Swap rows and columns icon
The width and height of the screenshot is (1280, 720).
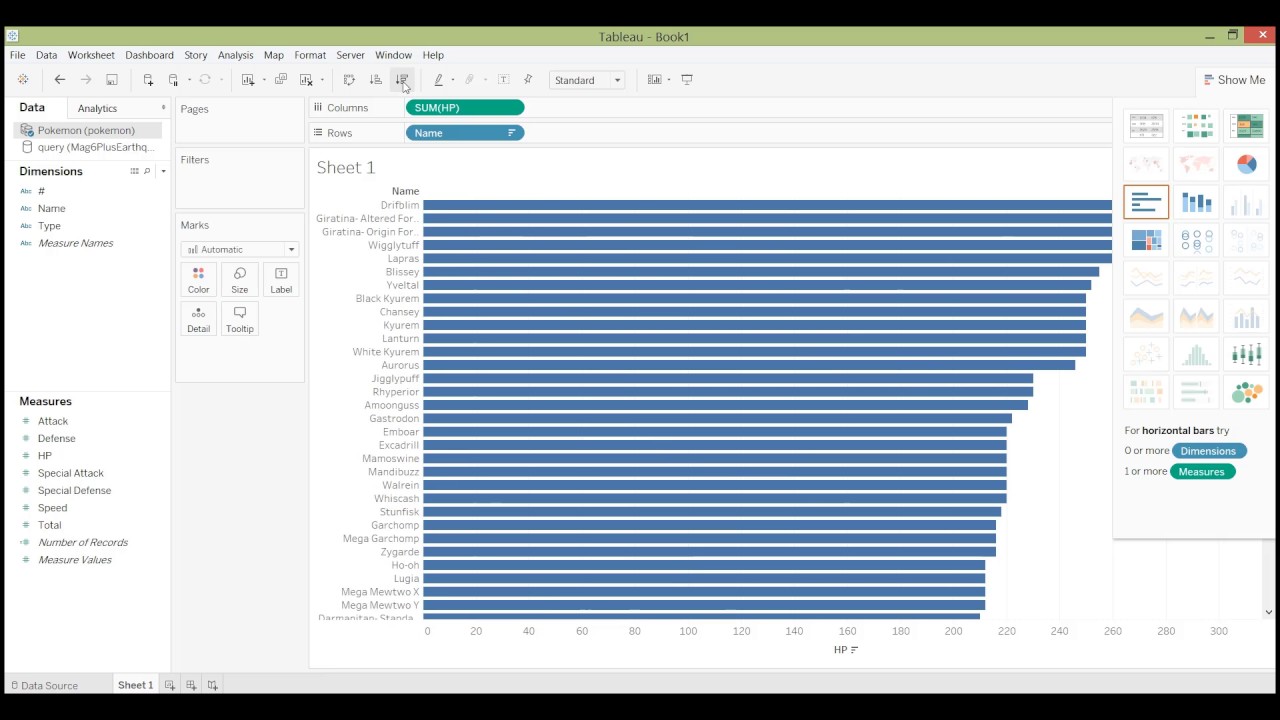pyautogui.click(x=349, y=80)
